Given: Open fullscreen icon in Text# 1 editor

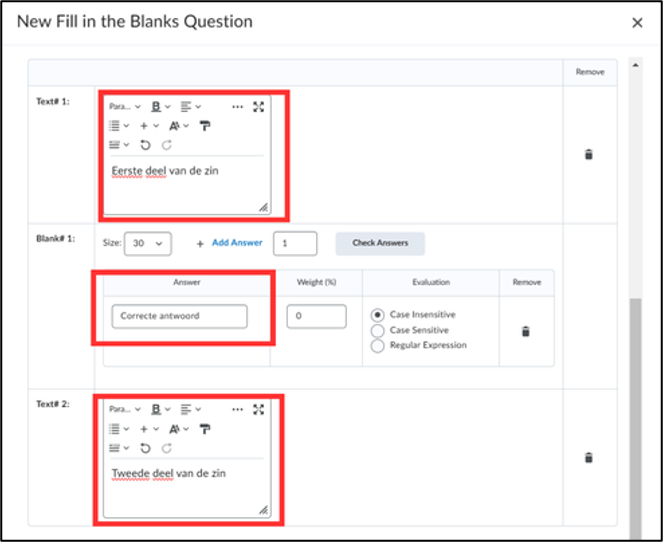Looking at the screenshot, I should point(258,107).
